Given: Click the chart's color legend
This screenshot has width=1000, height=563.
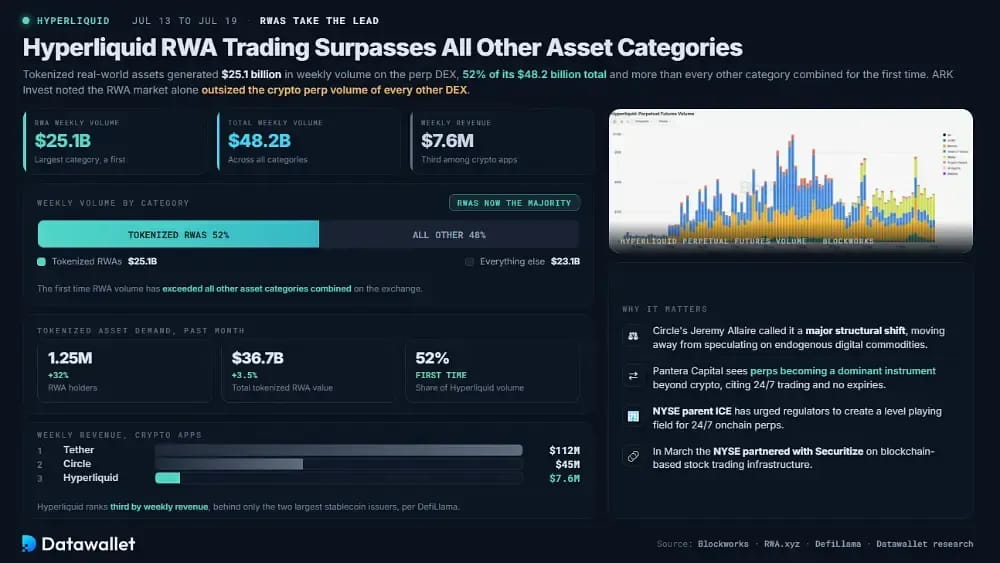Looking at the screenshot, I should 955,154.
